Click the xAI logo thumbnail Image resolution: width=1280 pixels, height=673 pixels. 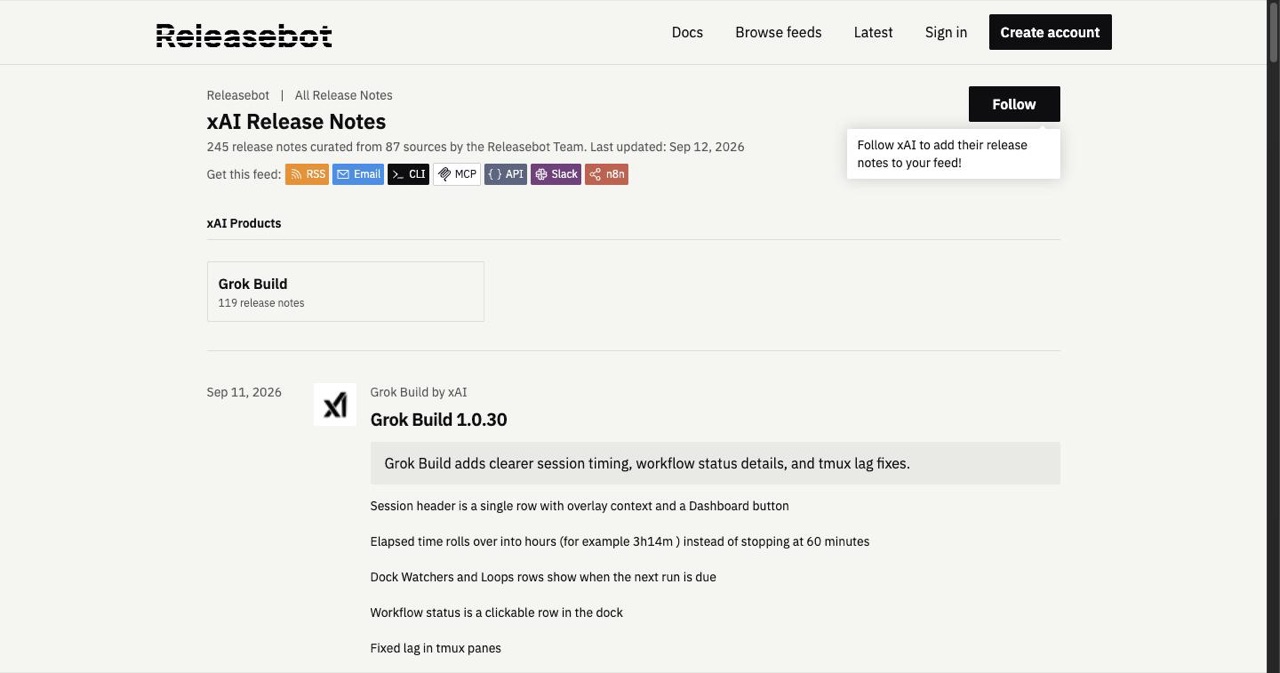point(335,405)
